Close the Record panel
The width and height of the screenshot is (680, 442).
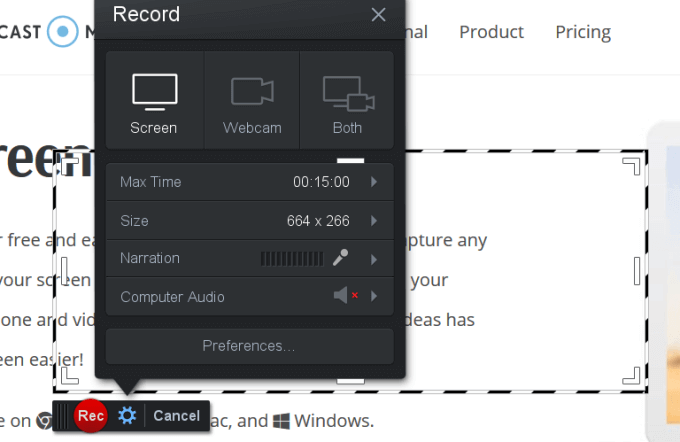coord(378,14)
